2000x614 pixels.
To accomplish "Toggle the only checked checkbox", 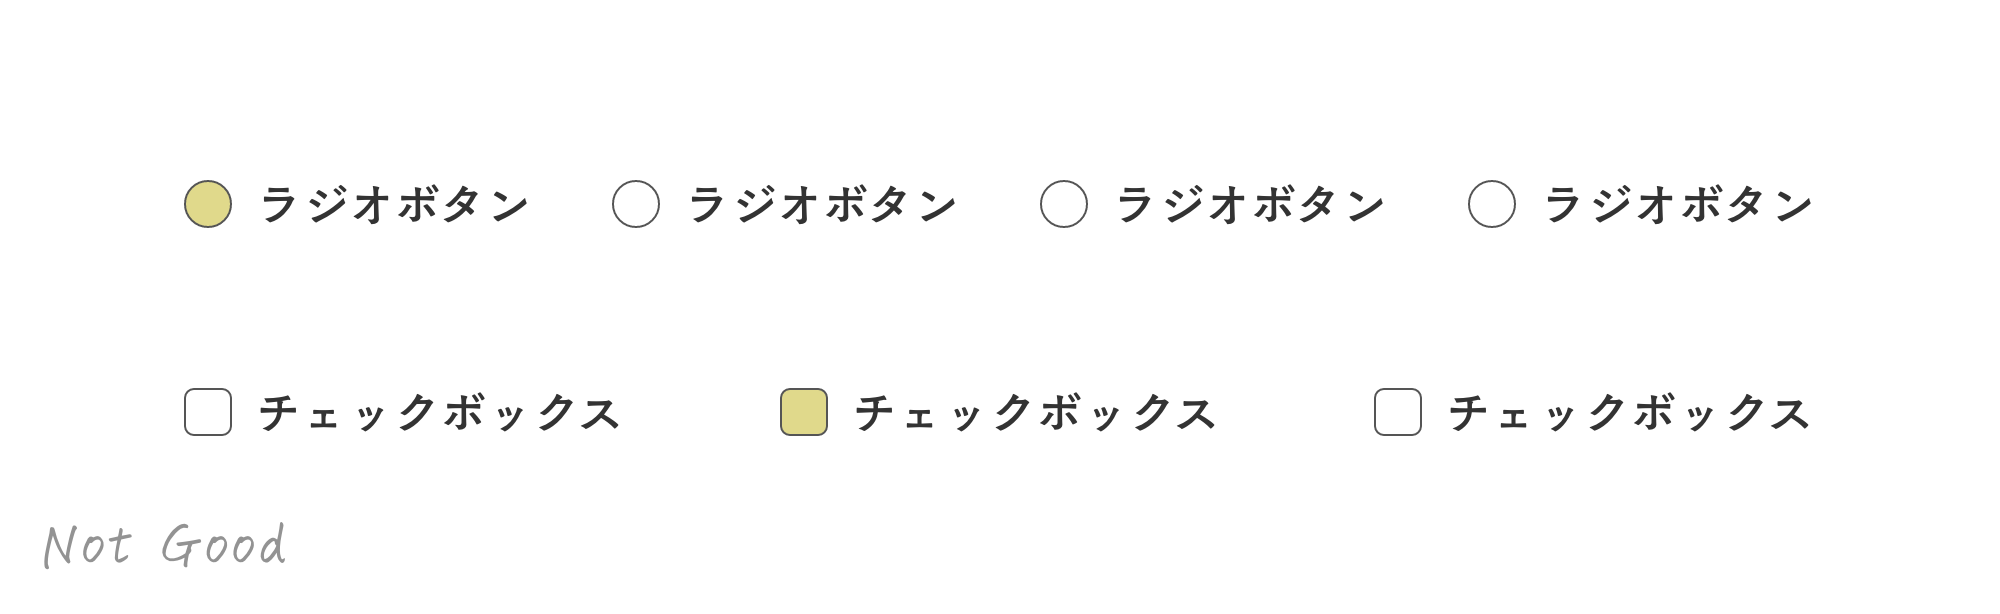I will pos(804,412).
